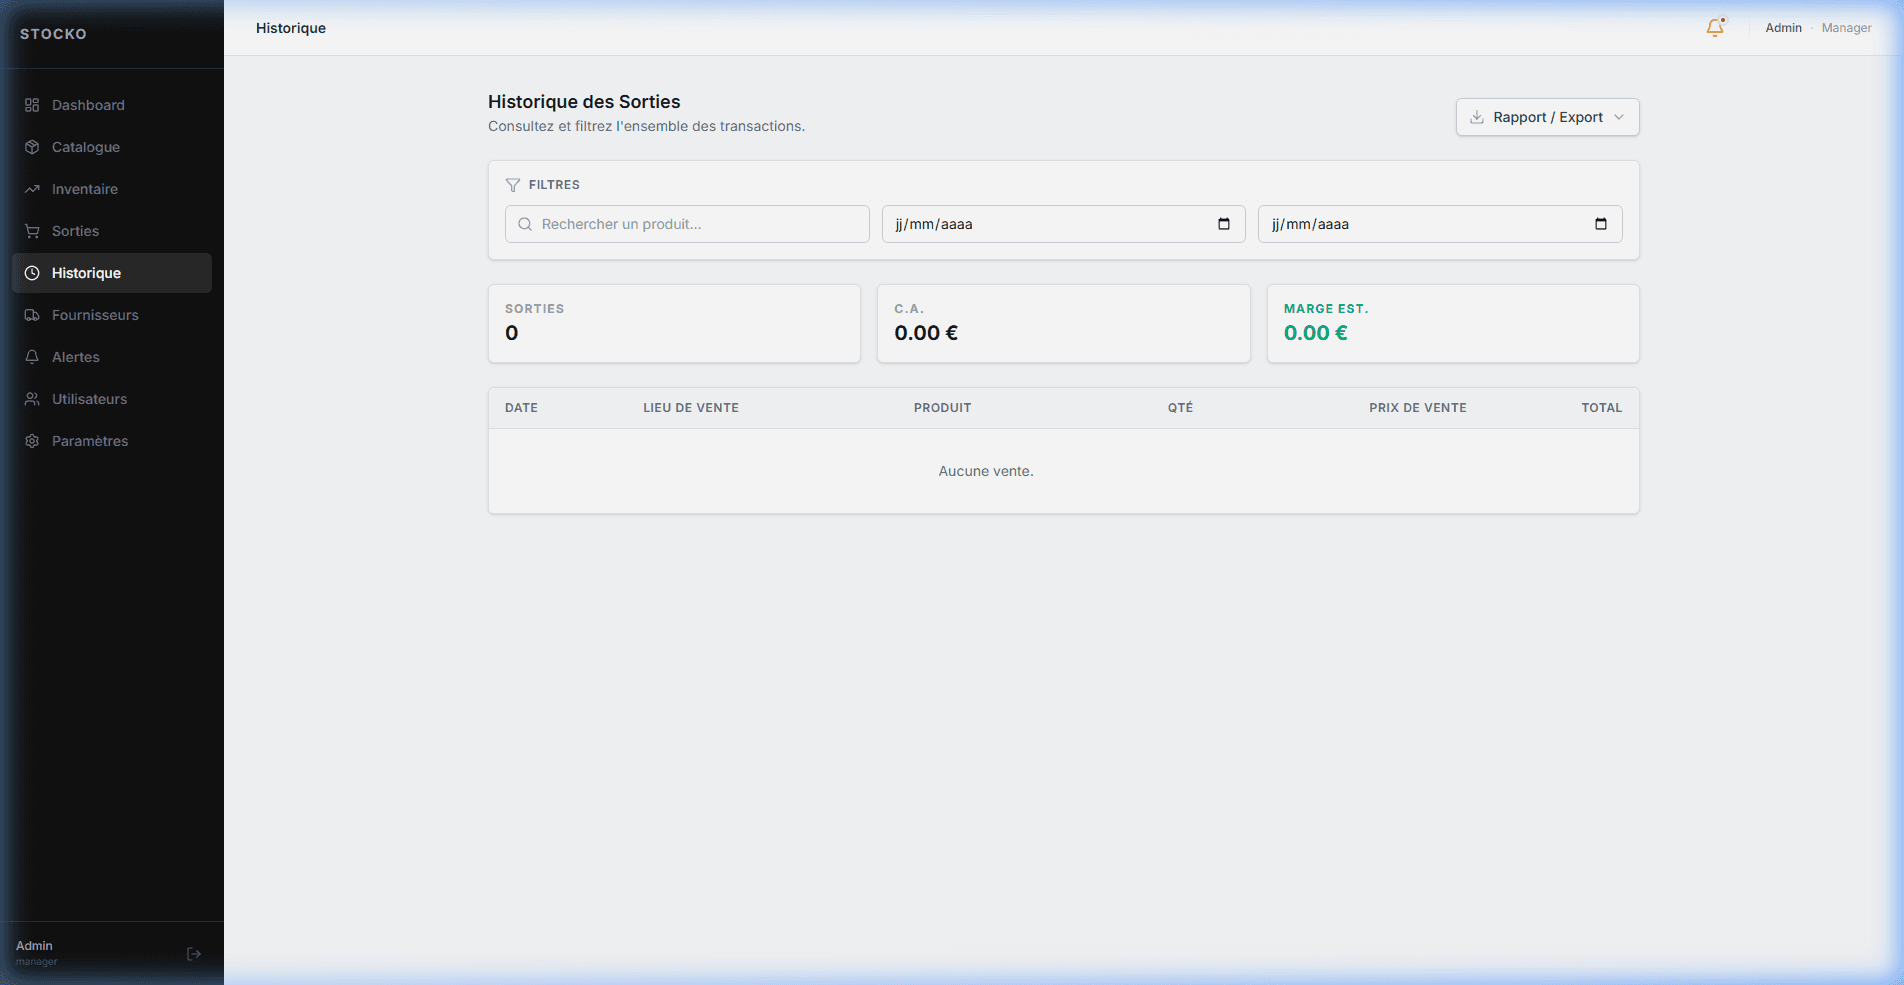Click the STOCKO logo text
This screenshot has height=985, width=1904.
click(x=53, y=34)
